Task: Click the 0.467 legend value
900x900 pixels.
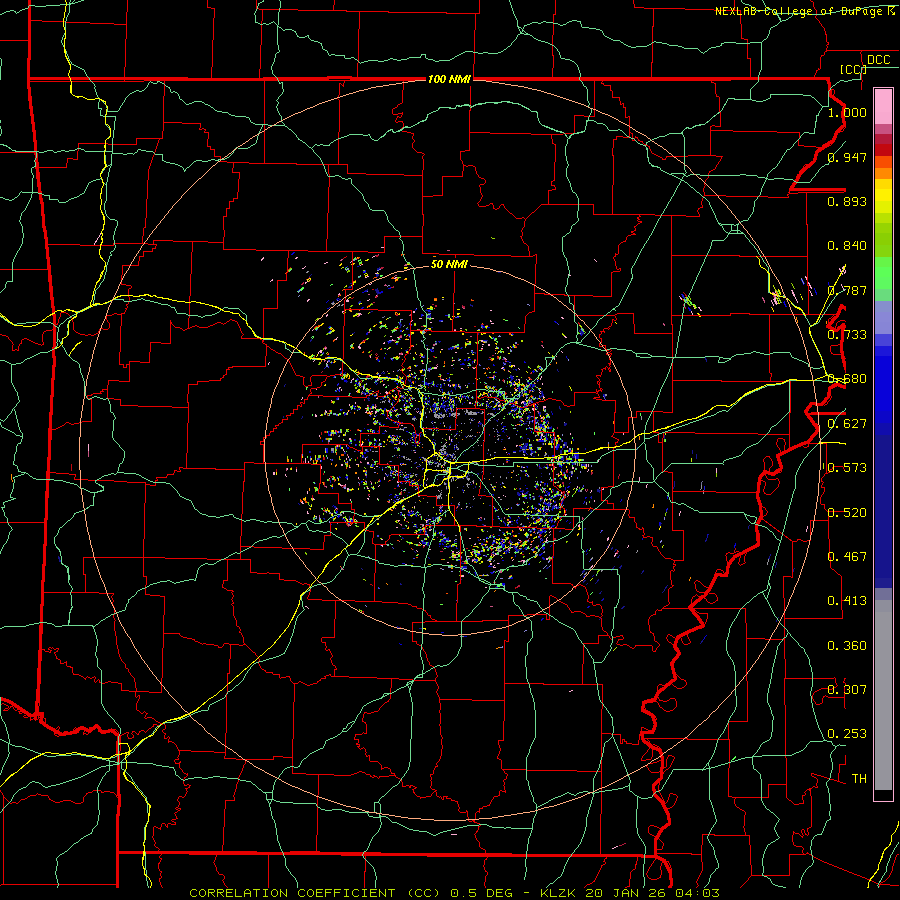Action: 847,557
